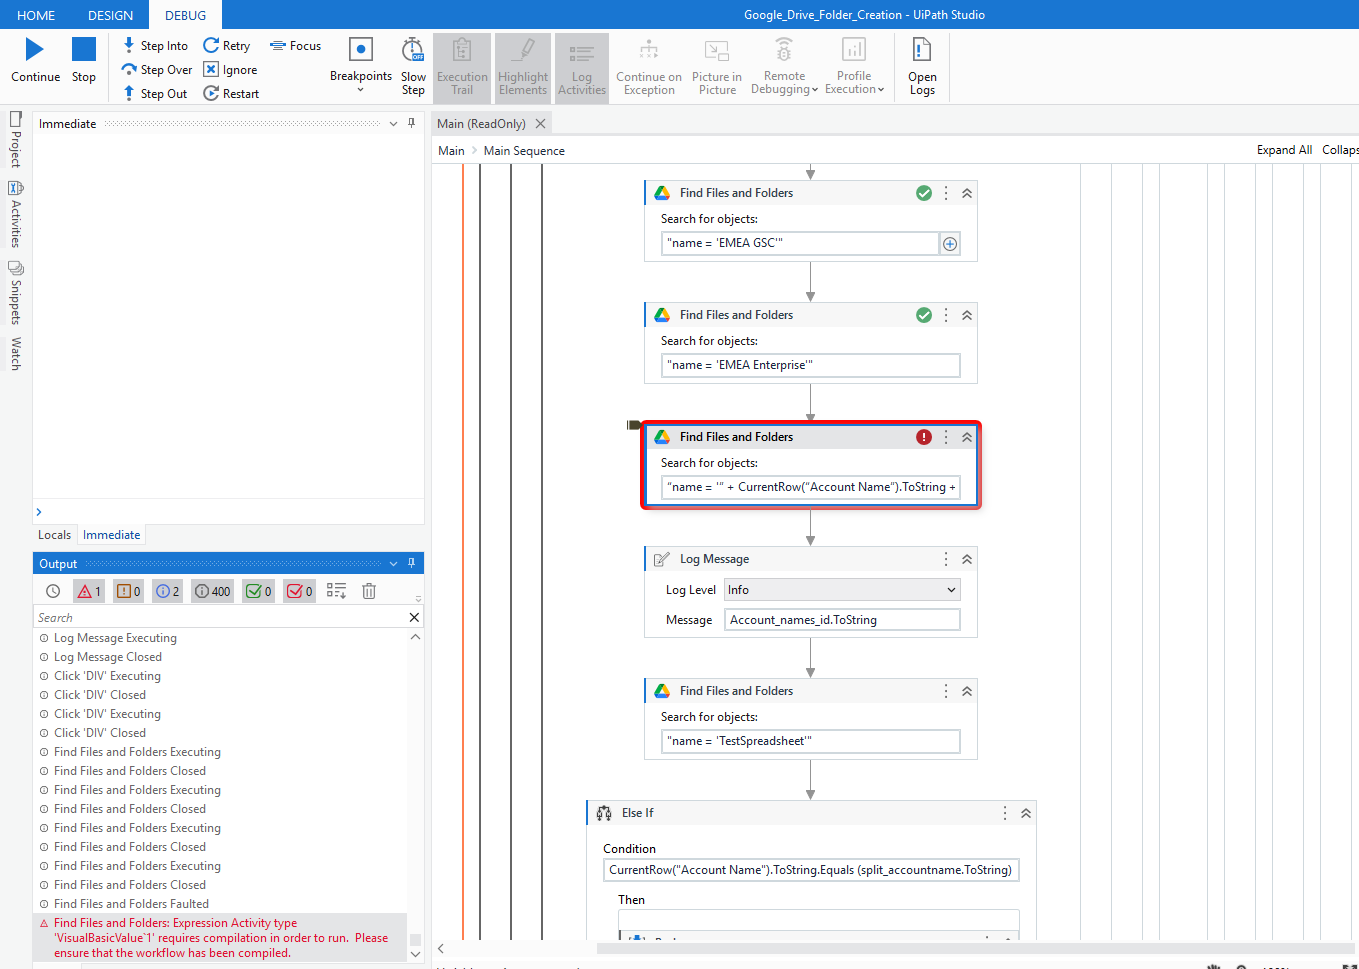
Task: Select the 'Log Message Executing' log entry
Action: 115,638
